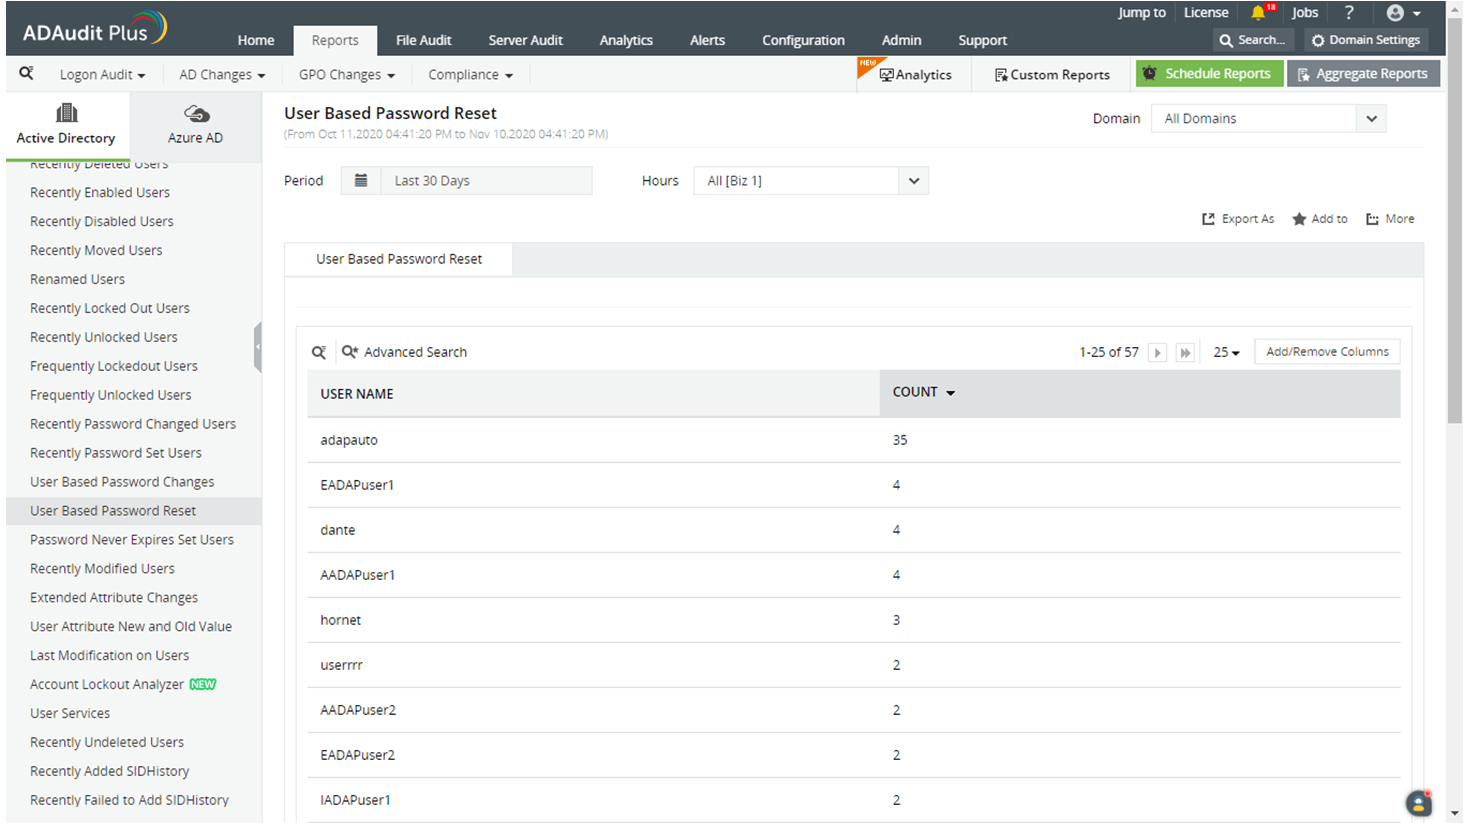Select the User Based Password Reset tab
This screenshot has width=1464, height=828.
(399, 259)
